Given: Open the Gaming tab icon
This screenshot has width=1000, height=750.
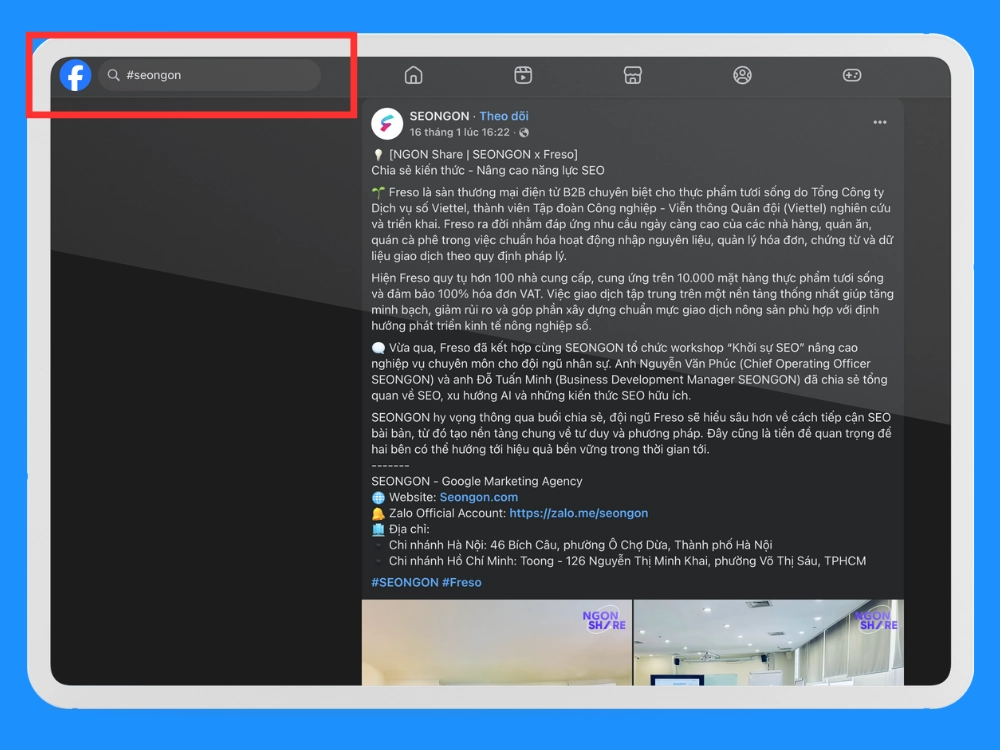Looking at the screenshot, I should point(852,75).
